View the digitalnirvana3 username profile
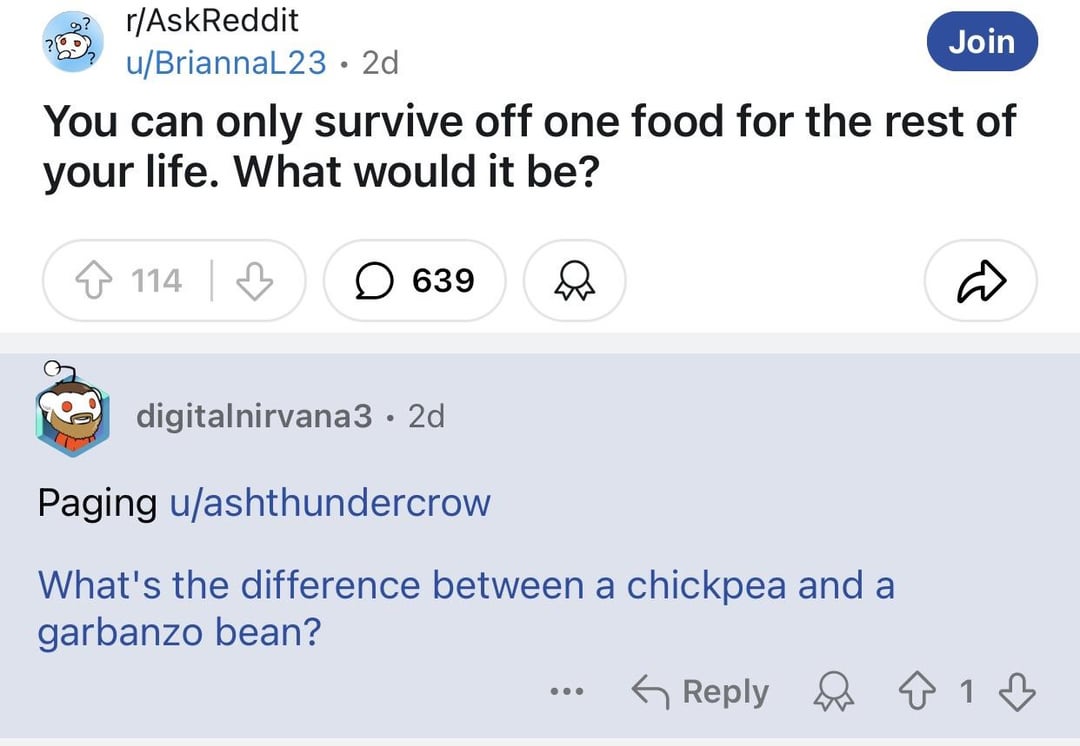The image size is (1080, 746). coord(254,416)
